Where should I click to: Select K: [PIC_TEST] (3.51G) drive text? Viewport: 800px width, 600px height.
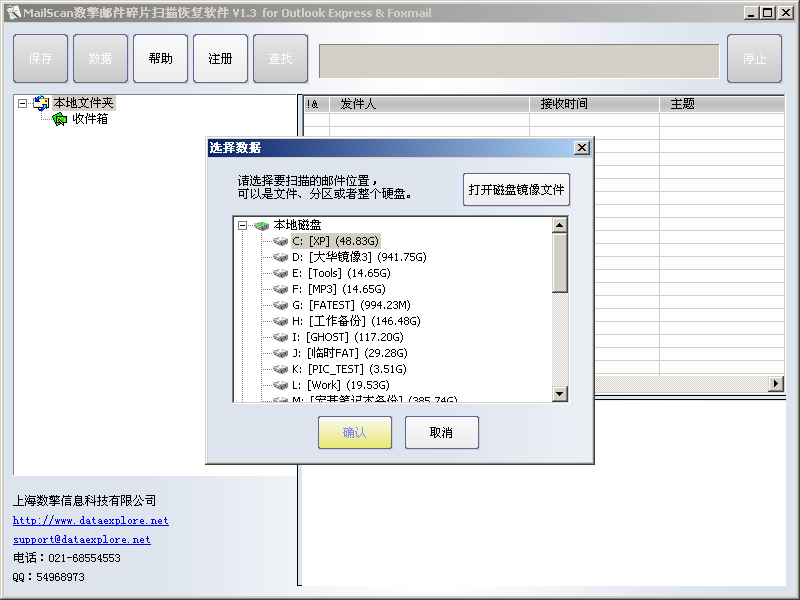pos(349,369)
